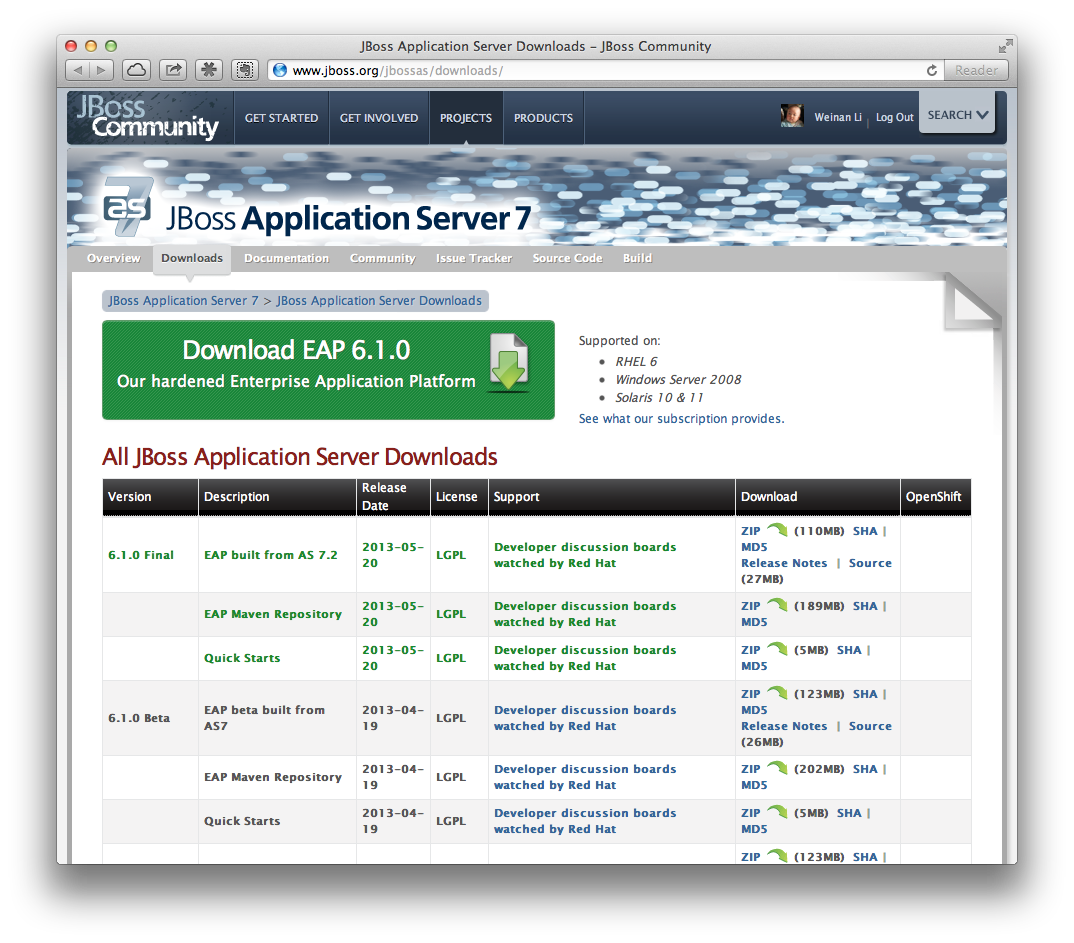Click the Log Out link
The height and width of the screenshot is (943, 1074).
(895, 117)
